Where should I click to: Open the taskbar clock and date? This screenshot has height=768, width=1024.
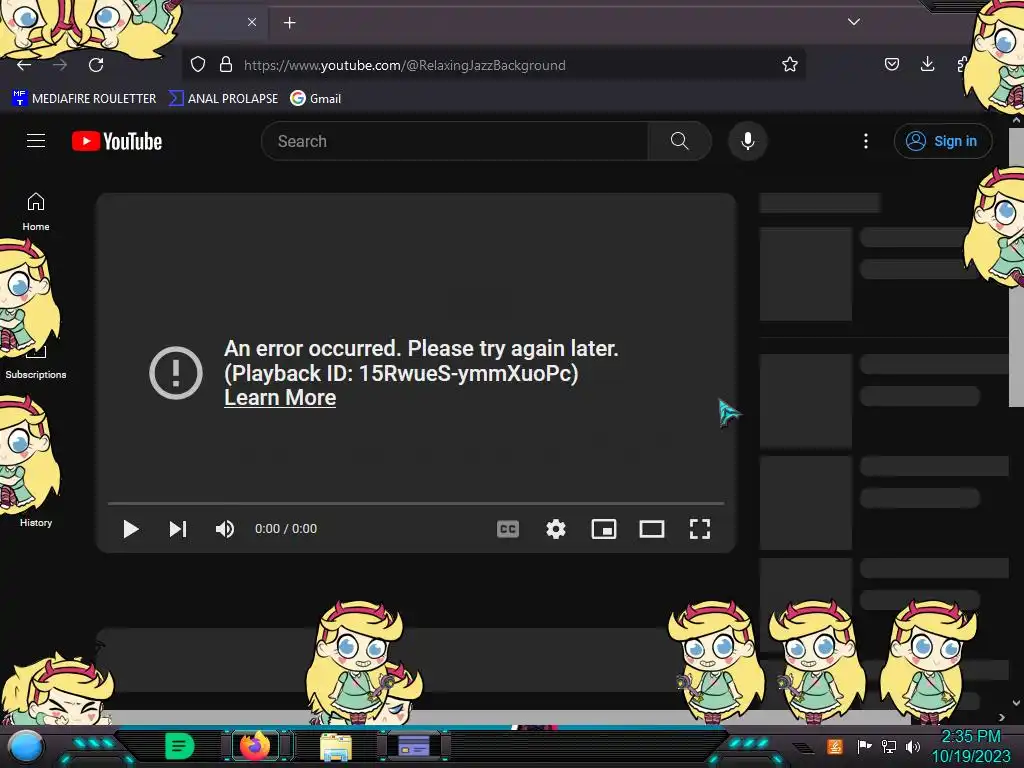tap(970, 746)
